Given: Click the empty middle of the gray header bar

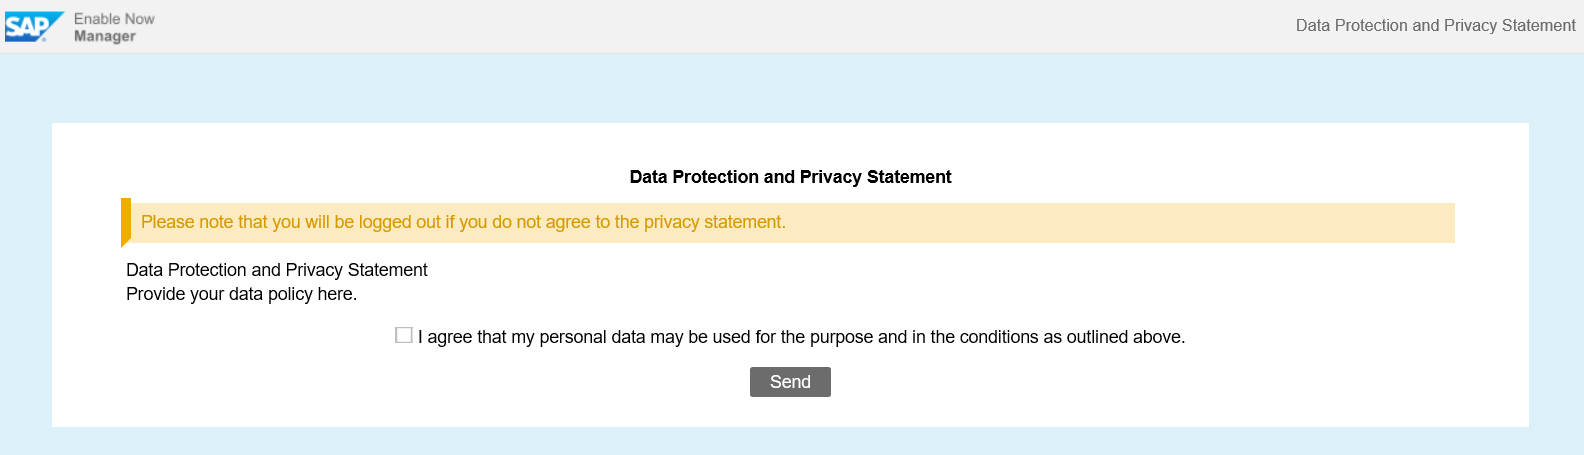Looking at the screenshot, I should coord(720,26).
